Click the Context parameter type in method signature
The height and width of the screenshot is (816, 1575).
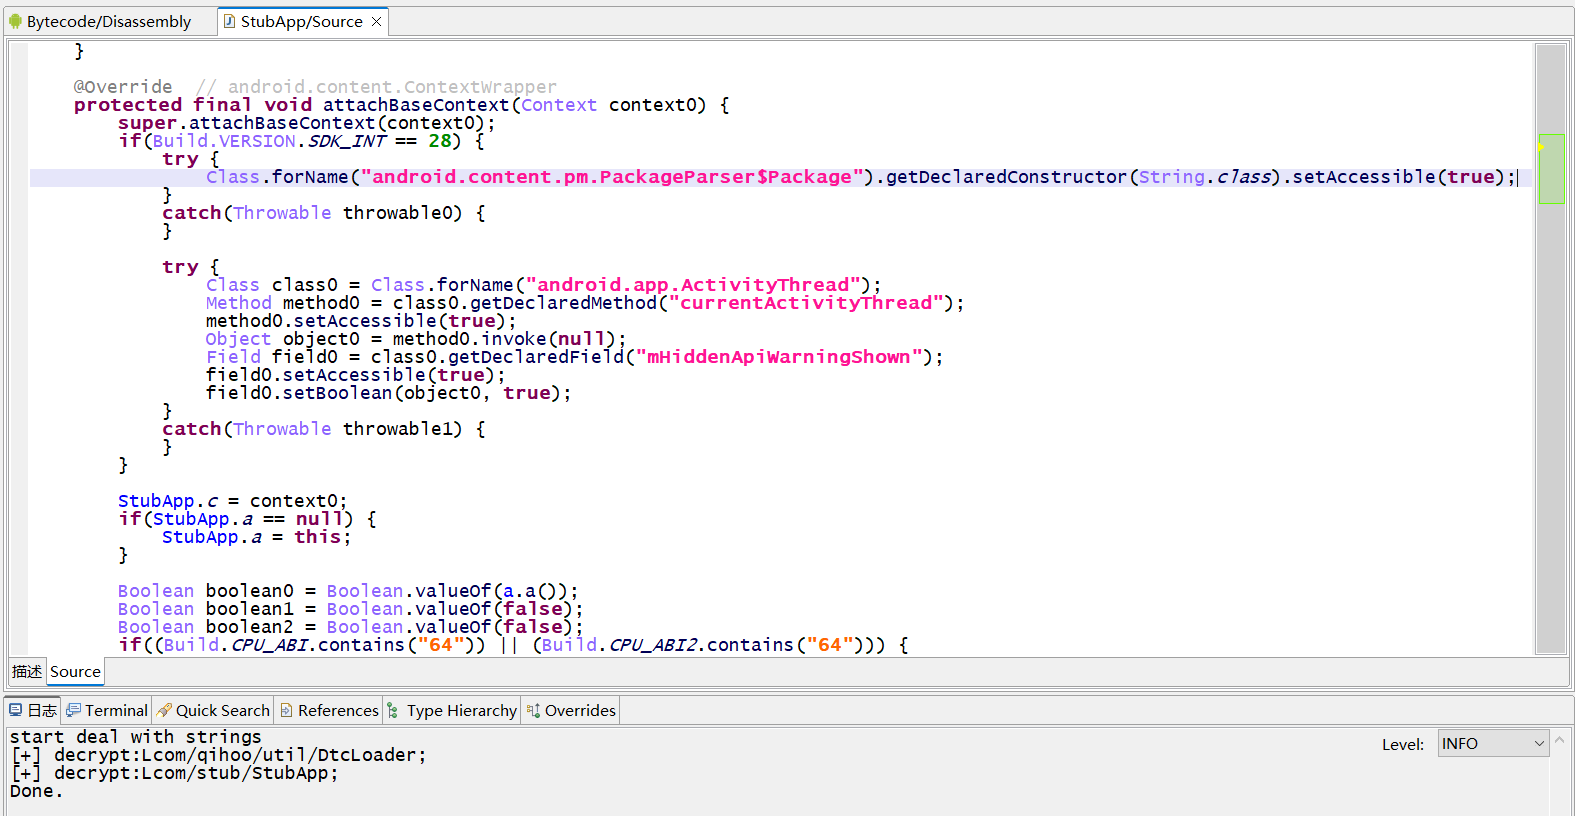point(558,105)
